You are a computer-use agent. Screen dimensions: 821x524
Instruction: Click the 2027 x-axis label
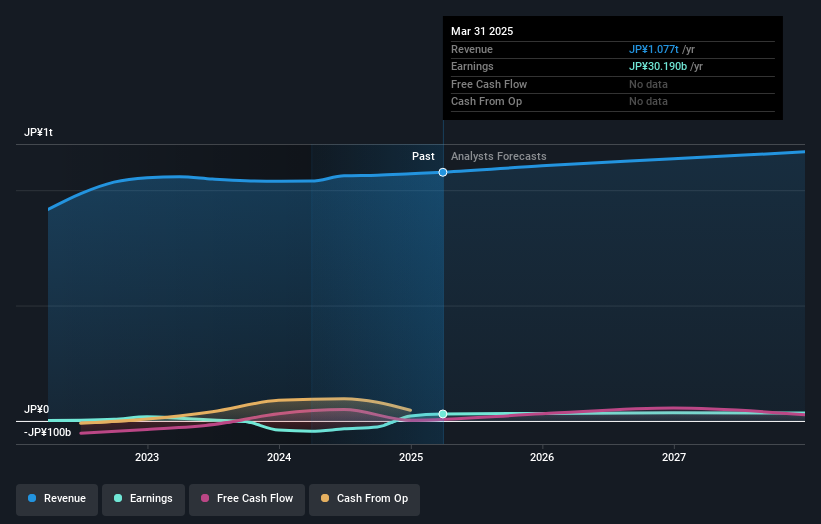[x=674, y=457]
